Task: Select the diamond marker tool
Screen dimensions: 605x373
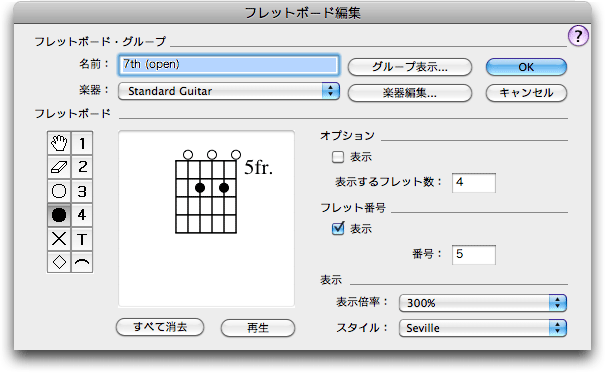Action: click(59, 262)
